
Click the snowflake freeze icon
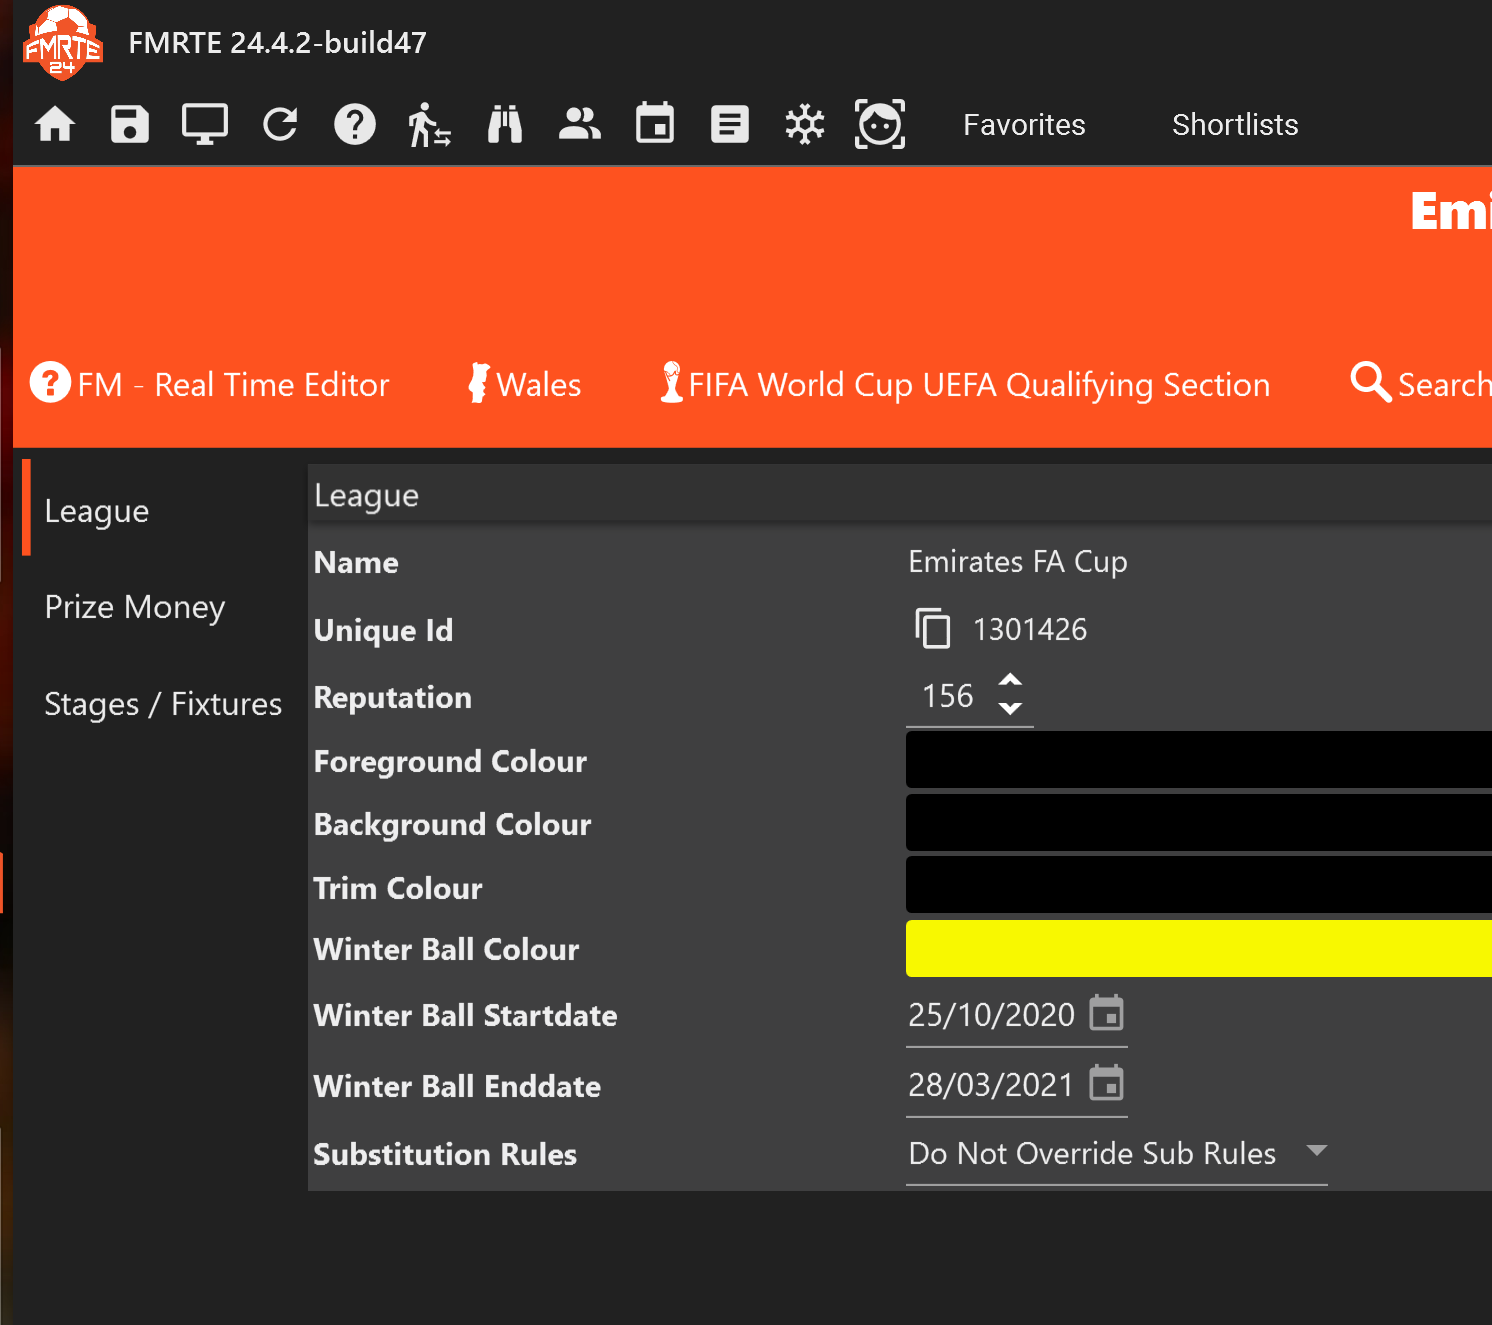tap(805, 125)
